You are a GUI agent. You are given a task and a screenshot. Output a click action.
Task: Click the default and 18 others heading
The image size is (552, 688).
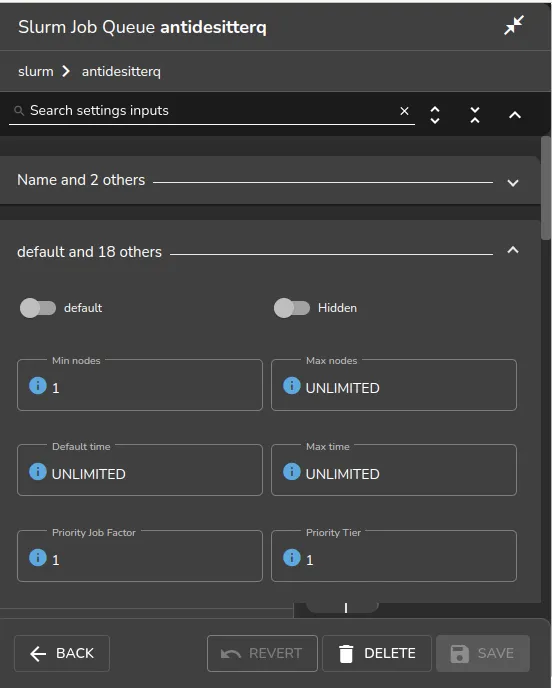(90, 252)
